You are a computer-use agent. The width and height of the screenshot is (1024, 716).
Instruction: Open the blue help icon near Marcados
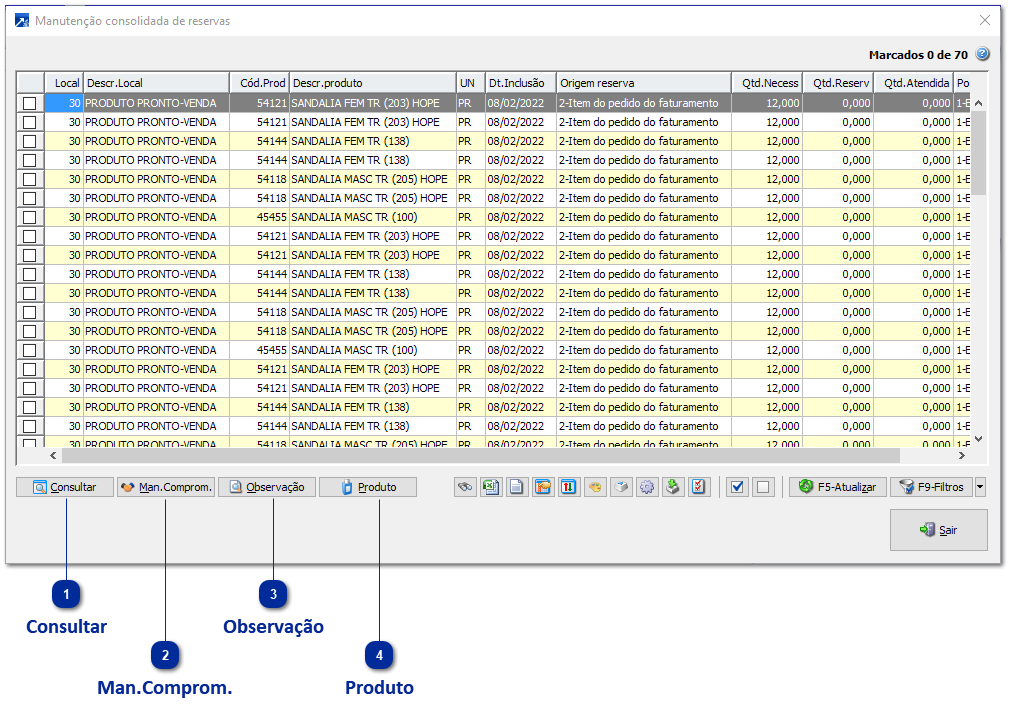[982, 55]
